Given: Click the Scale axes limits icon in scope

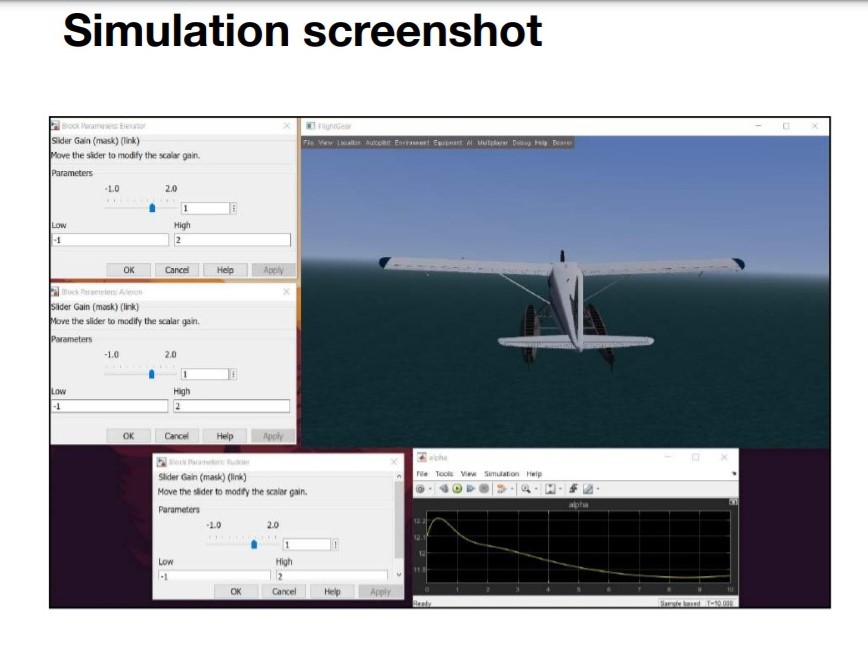Looking at the screenshot, I should pyautogui.click(x=550, y=489).
